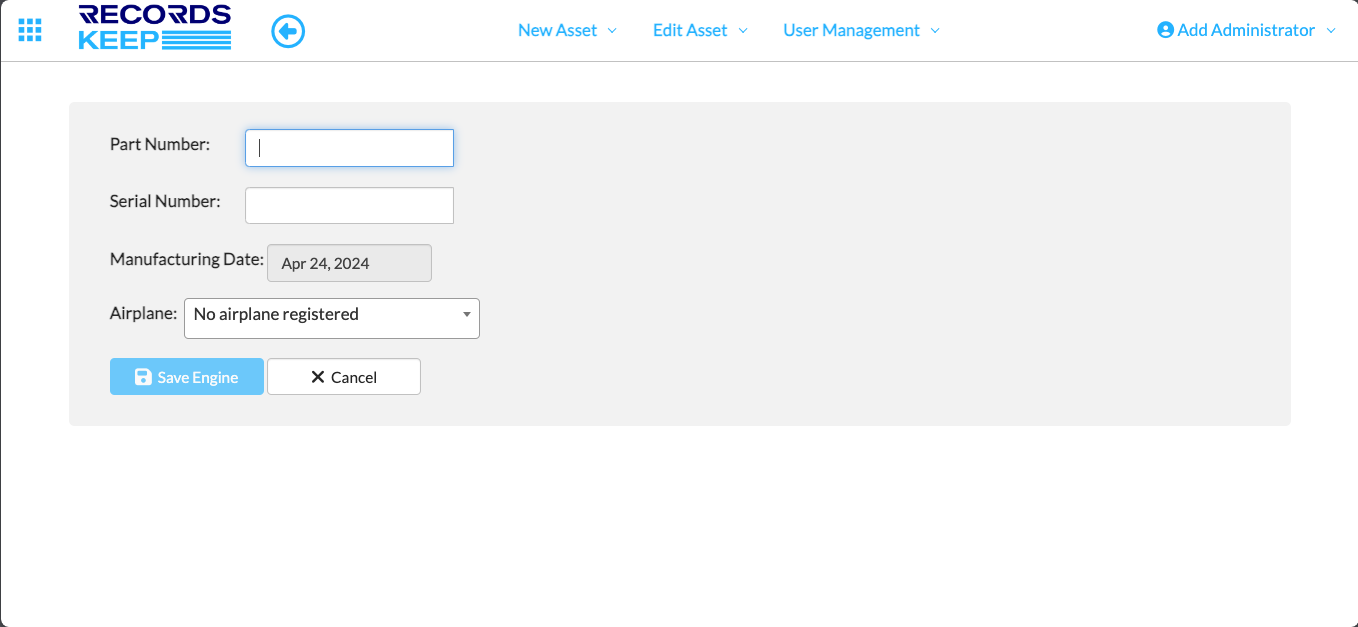Open the Manufacturing Date field
The height and width of the screenshot is (627, 1358).
349,263
